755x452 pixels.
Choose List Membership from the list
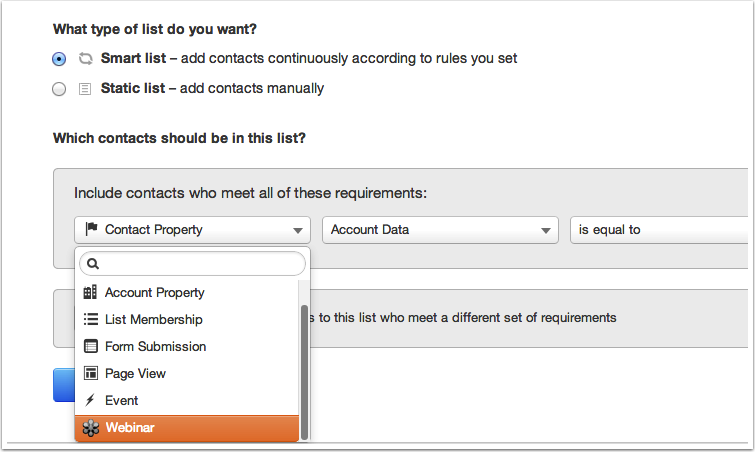187,320
